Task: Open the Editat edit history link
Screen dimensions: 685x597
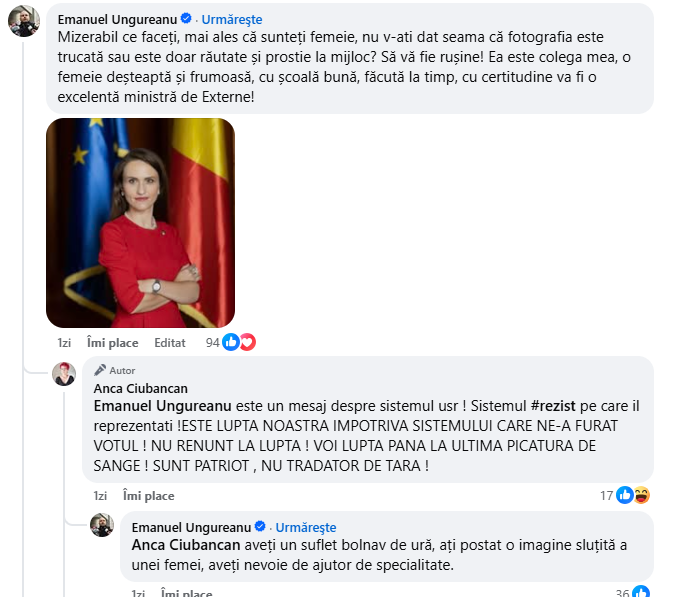Action: pyautogui.click(x=170, y=343)
